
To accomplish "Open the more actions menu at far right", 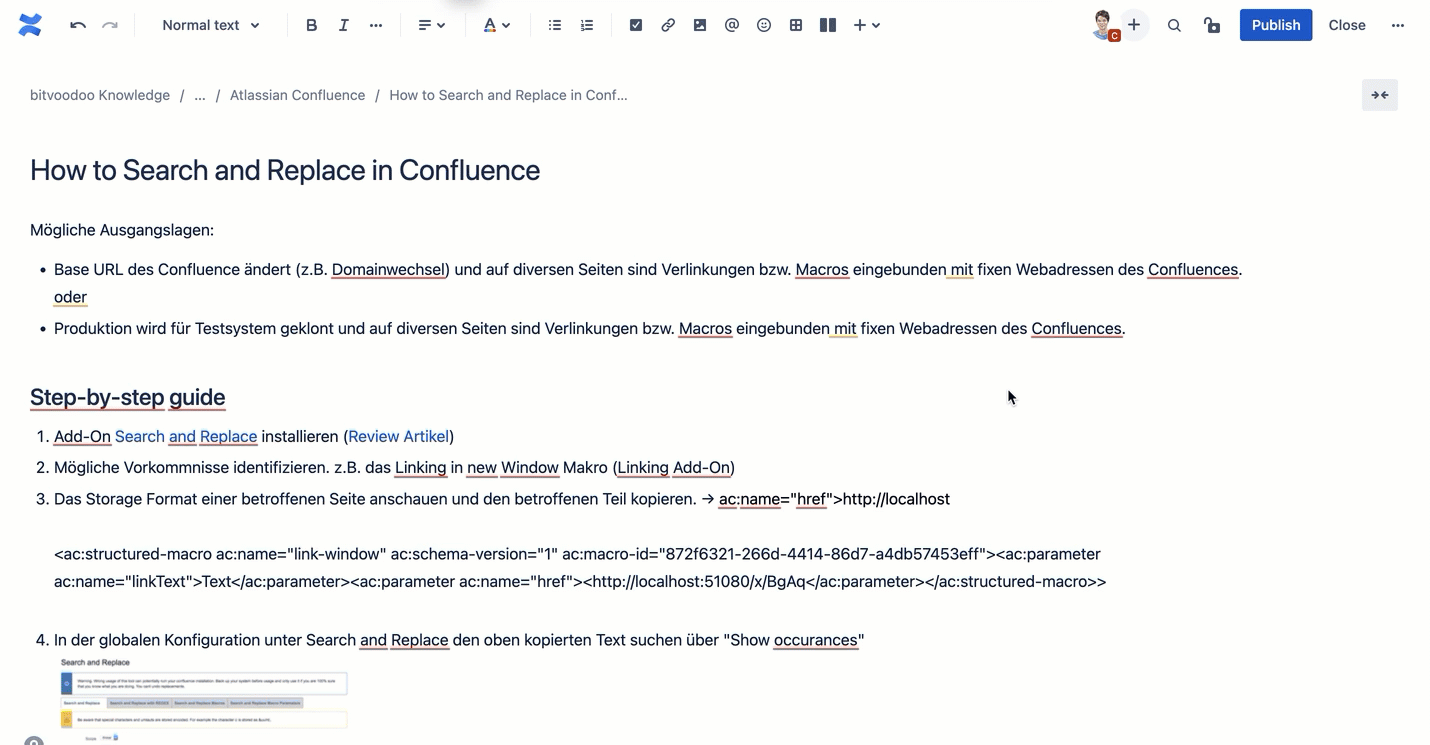I will (1398, 25).
